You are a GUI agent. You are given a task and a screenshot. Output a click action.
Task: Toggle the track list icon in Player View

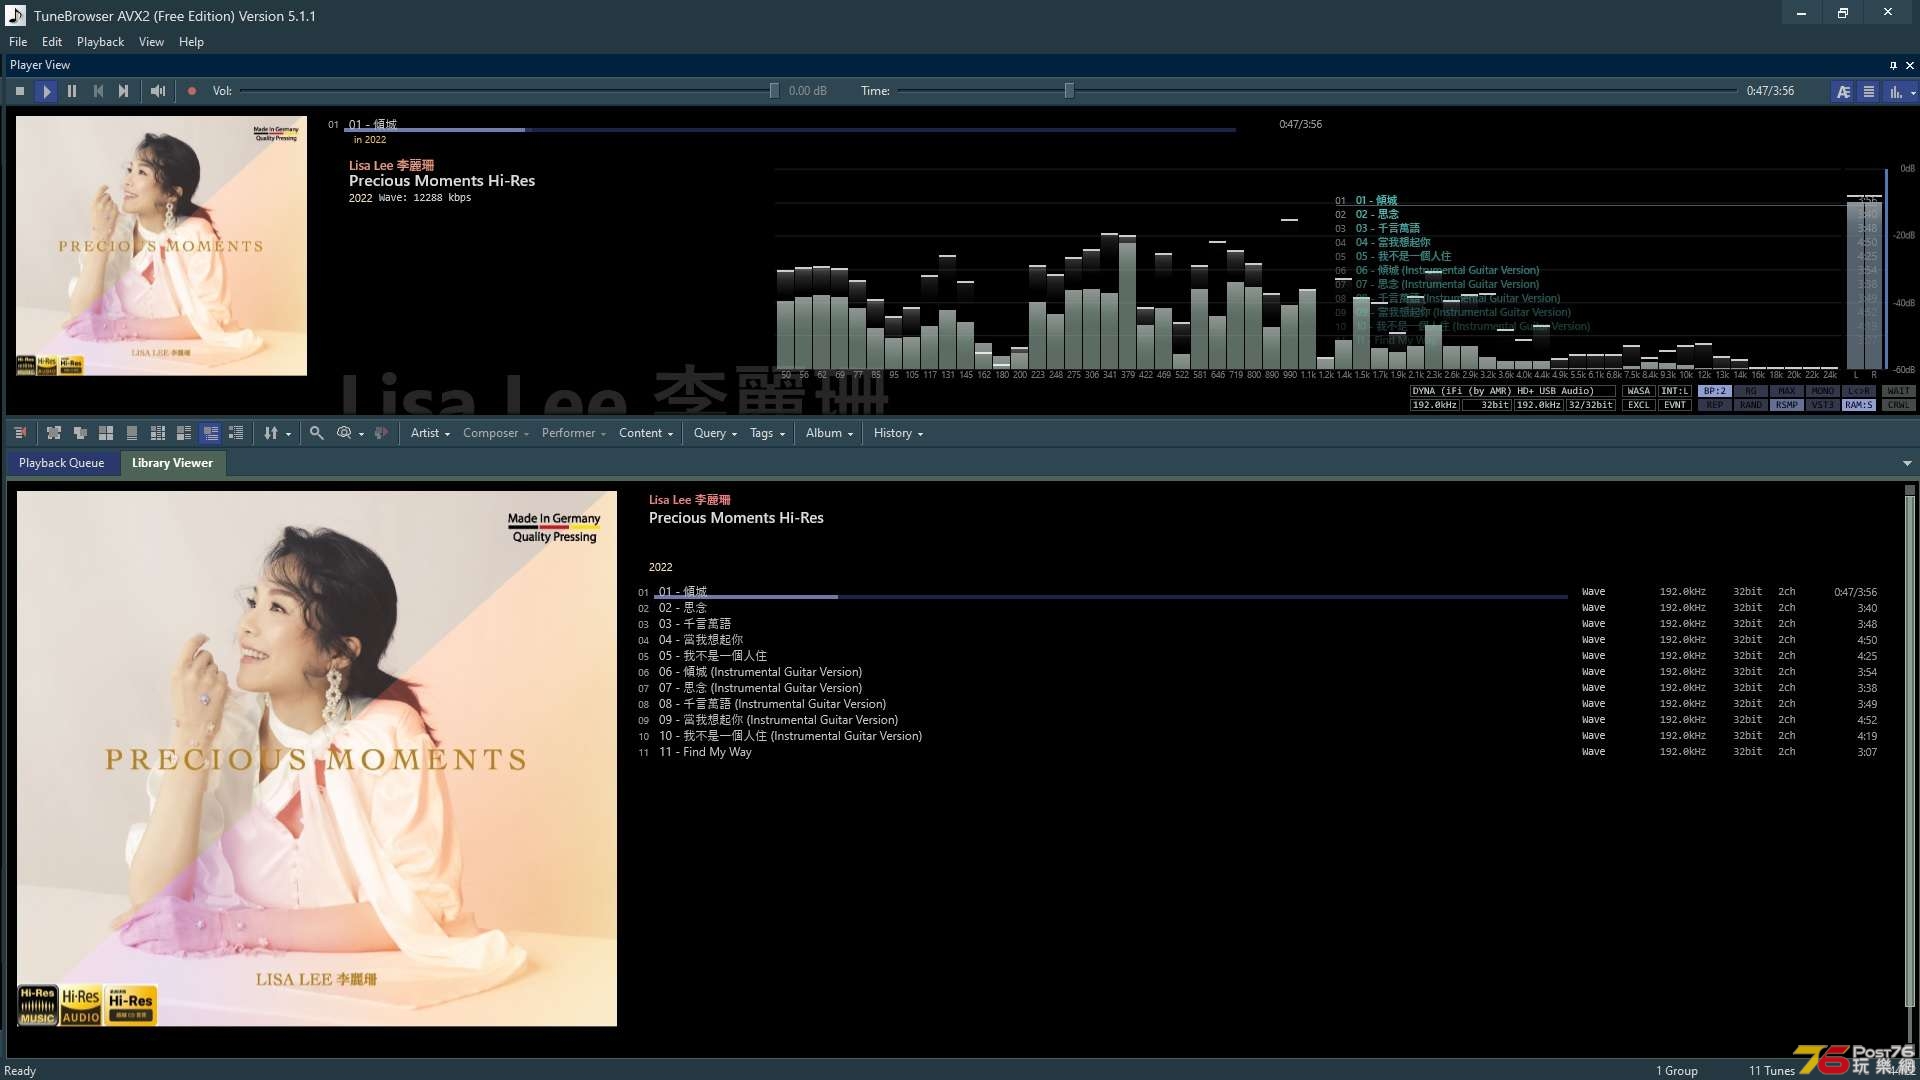pos(1868,91)
